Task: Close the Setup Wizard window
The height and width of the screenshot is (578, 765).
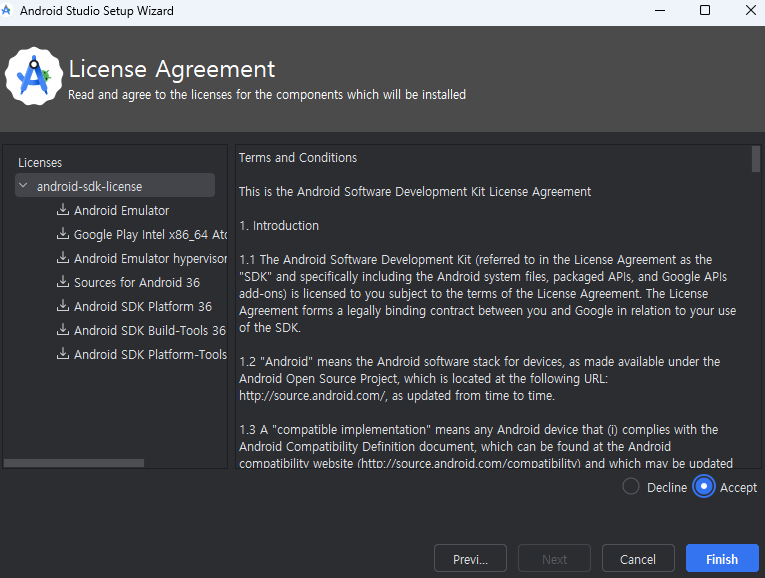Action: click(x=751, y=10)
